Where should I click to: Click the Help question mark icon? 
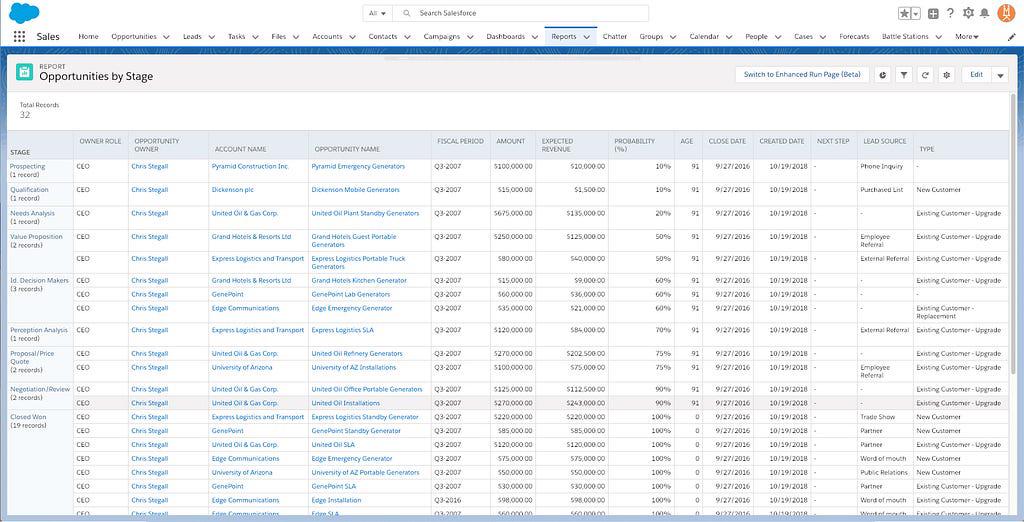[x=950, y=14]
